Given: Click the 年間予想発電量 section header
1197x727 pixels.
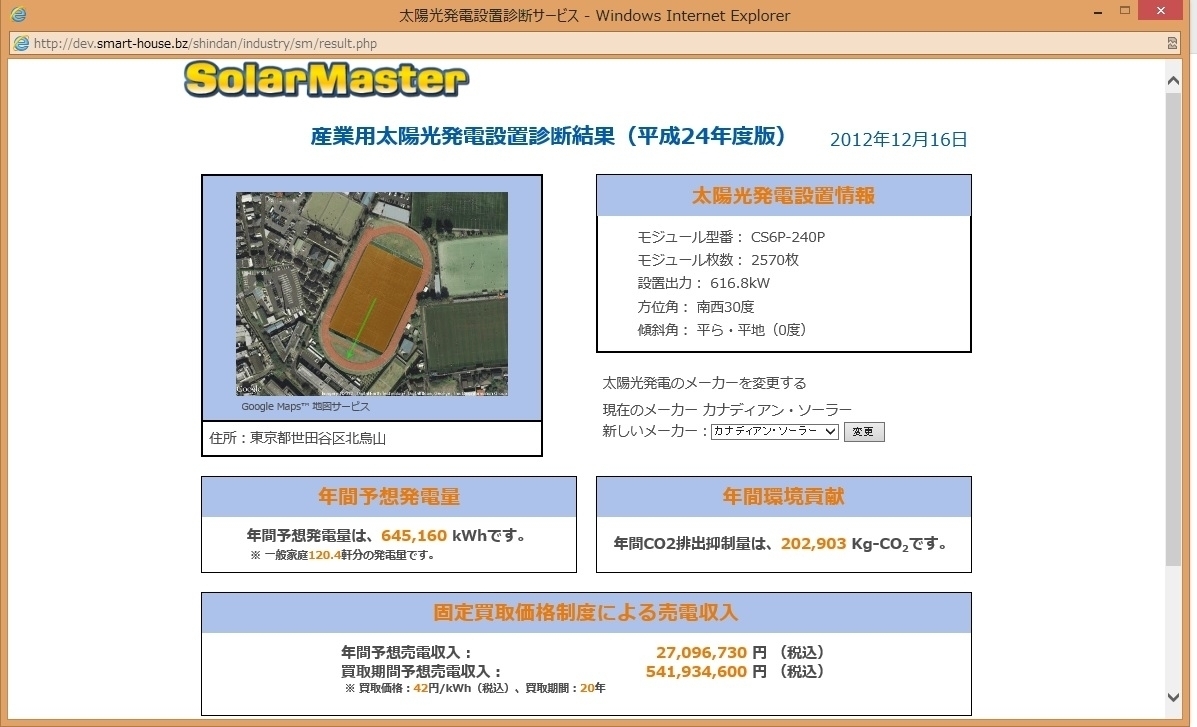Looking at the screenshot, I should [x=388, y=497].
